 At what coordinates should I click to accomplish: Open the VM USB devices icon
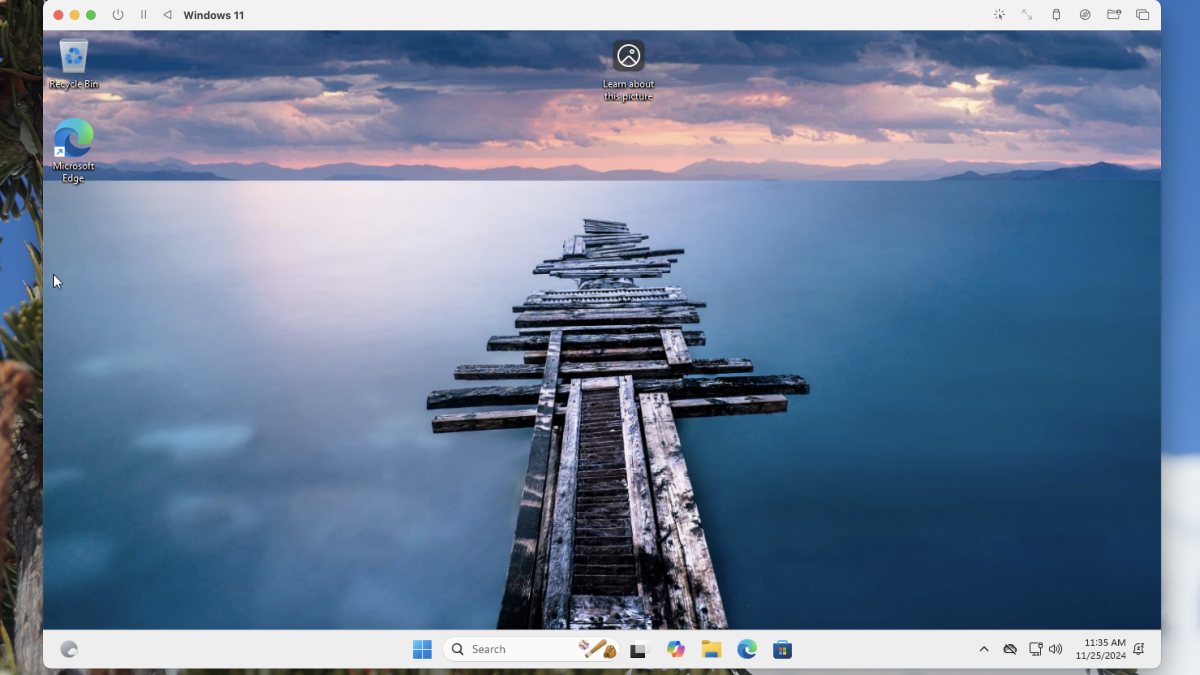(1056, 15)
